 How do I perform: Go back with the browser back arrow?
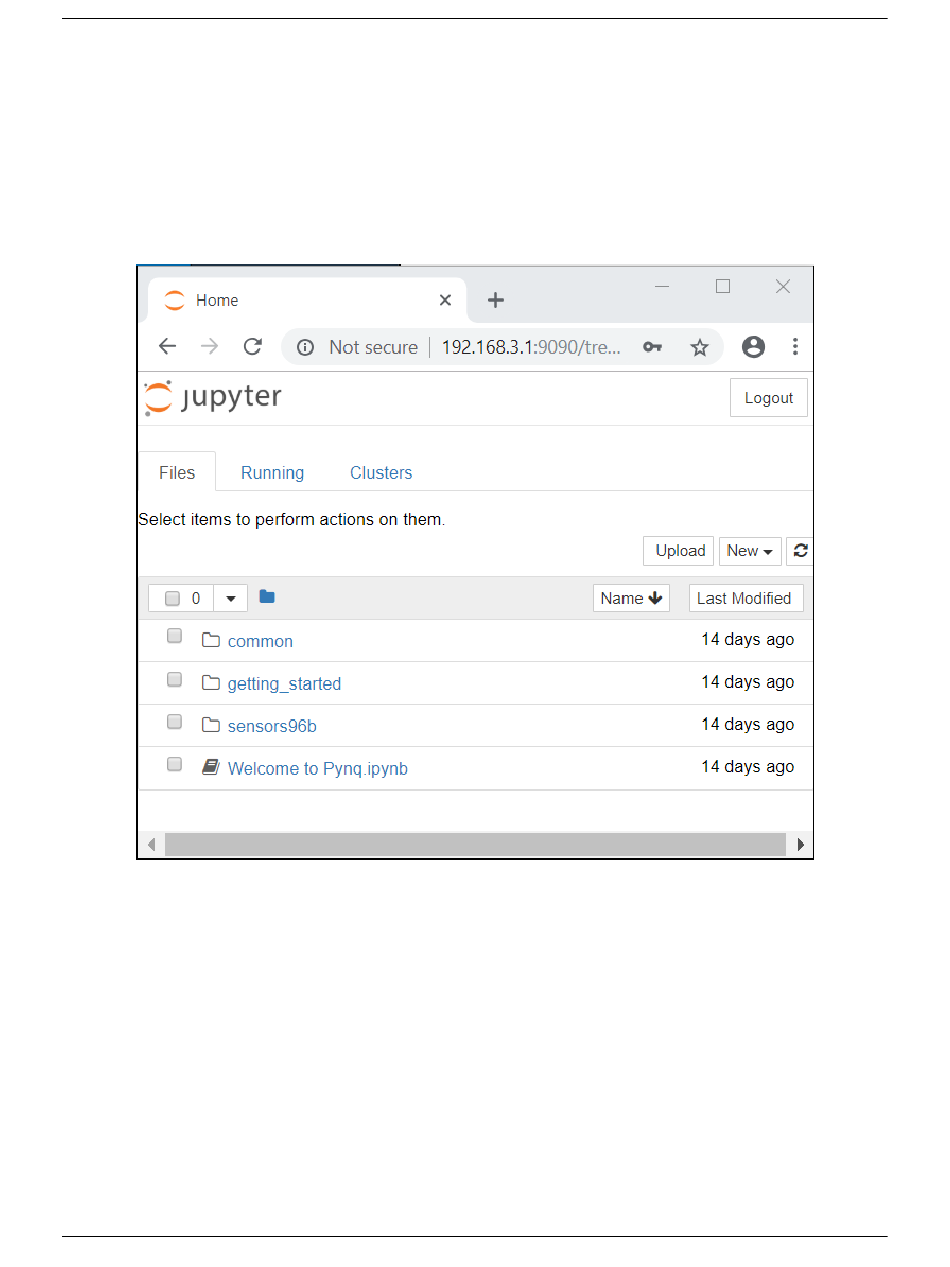click(x=167, y=347)
